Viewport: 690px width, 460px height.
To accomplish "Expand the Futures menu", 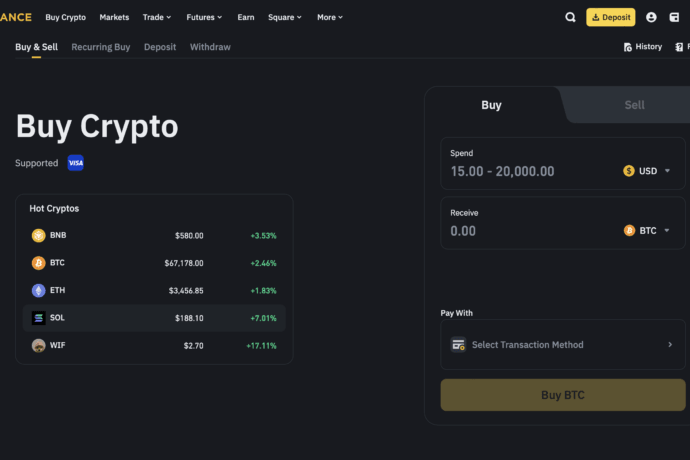I will [x=204, y=17].
